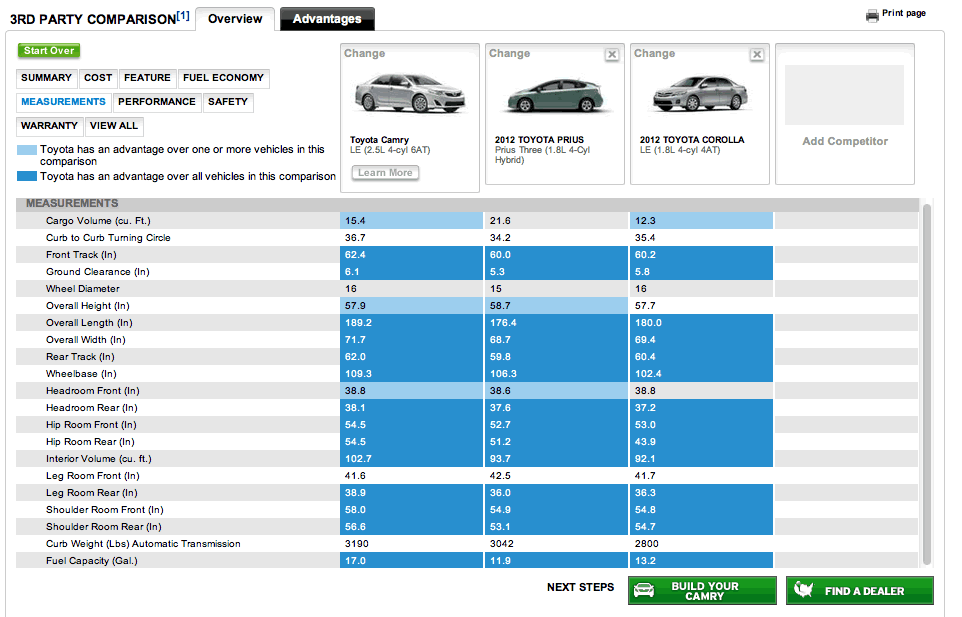Click the 2012 TOYOTA PRIUS model name
The width and height of the screenshot is (962, 617).
pos(539,140)
